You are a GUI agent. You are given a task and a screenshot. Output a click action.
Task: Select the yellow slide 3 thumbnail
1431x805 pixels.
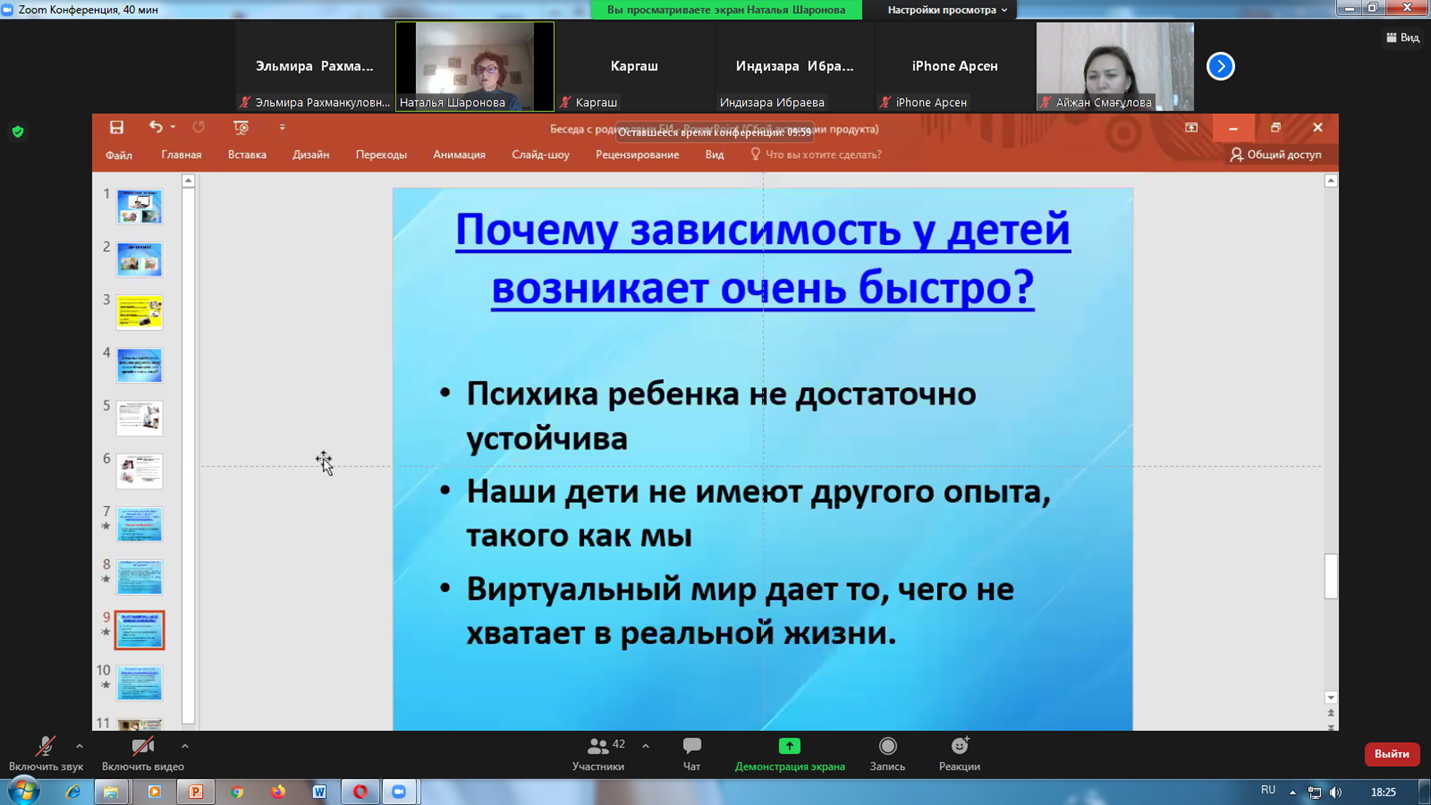pyautogui.click(x=139, y=312)
